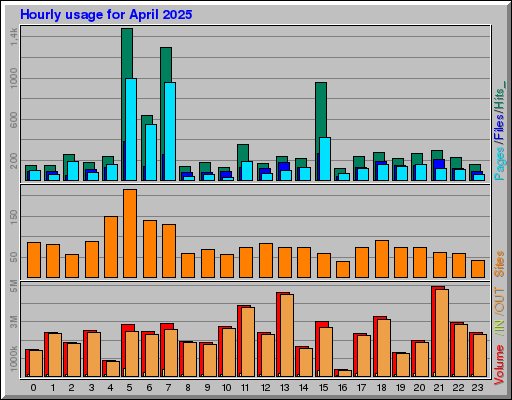
Task: Click the orange Sites bar for hour 18
Action: click(382, 259)
